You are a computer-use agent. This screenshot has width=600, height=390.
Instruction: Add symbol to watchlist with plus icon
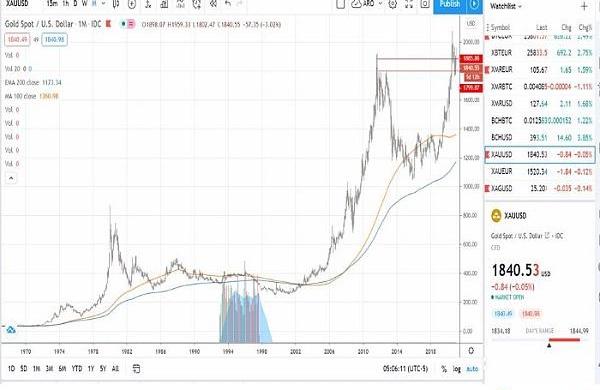[584, 6]
